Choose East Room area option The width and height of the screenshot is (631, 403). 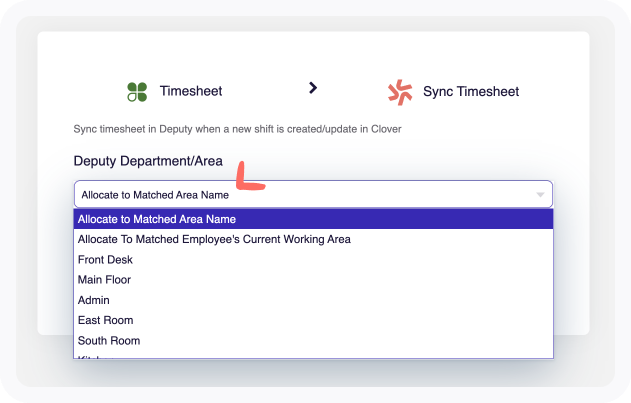(313, 320)
